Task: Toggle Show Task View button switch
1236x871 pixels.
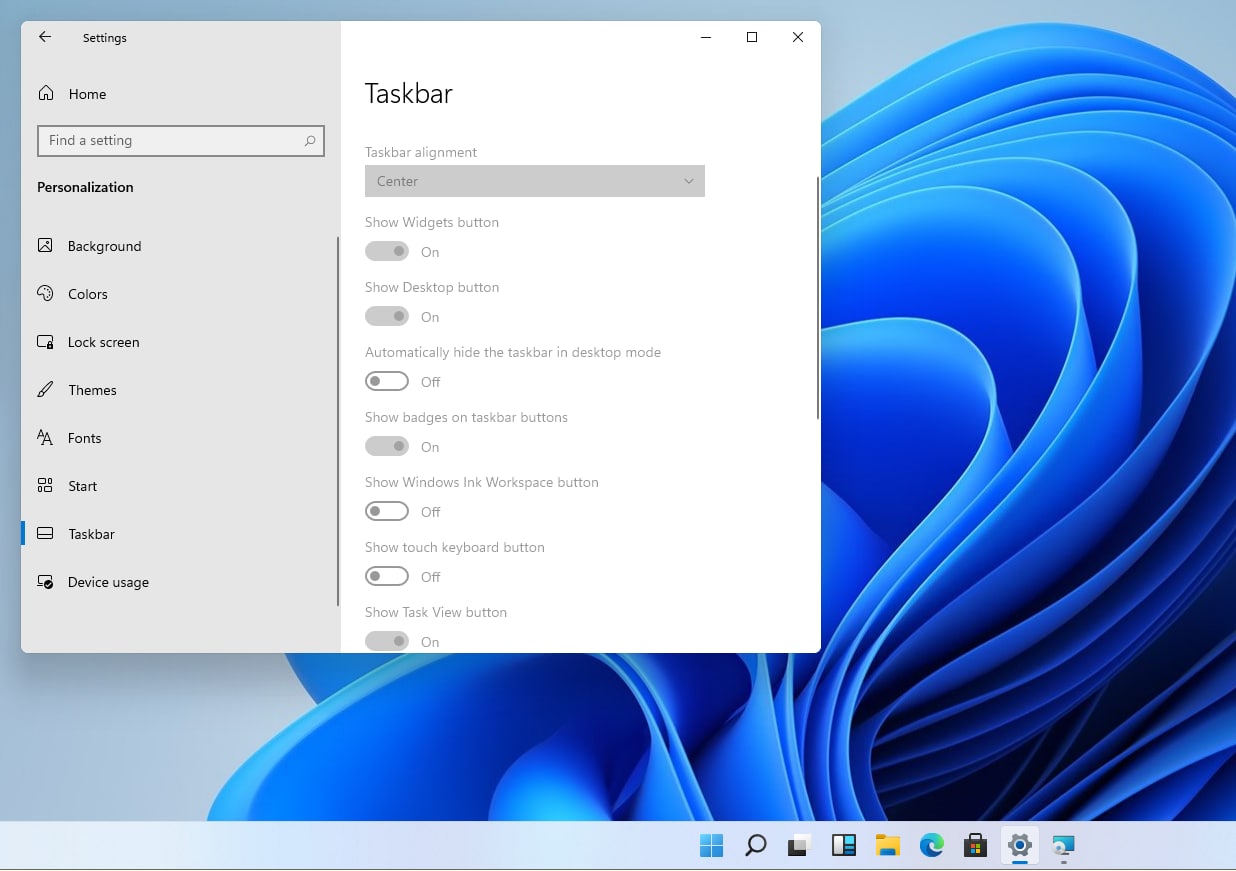Action: point(387,641)
